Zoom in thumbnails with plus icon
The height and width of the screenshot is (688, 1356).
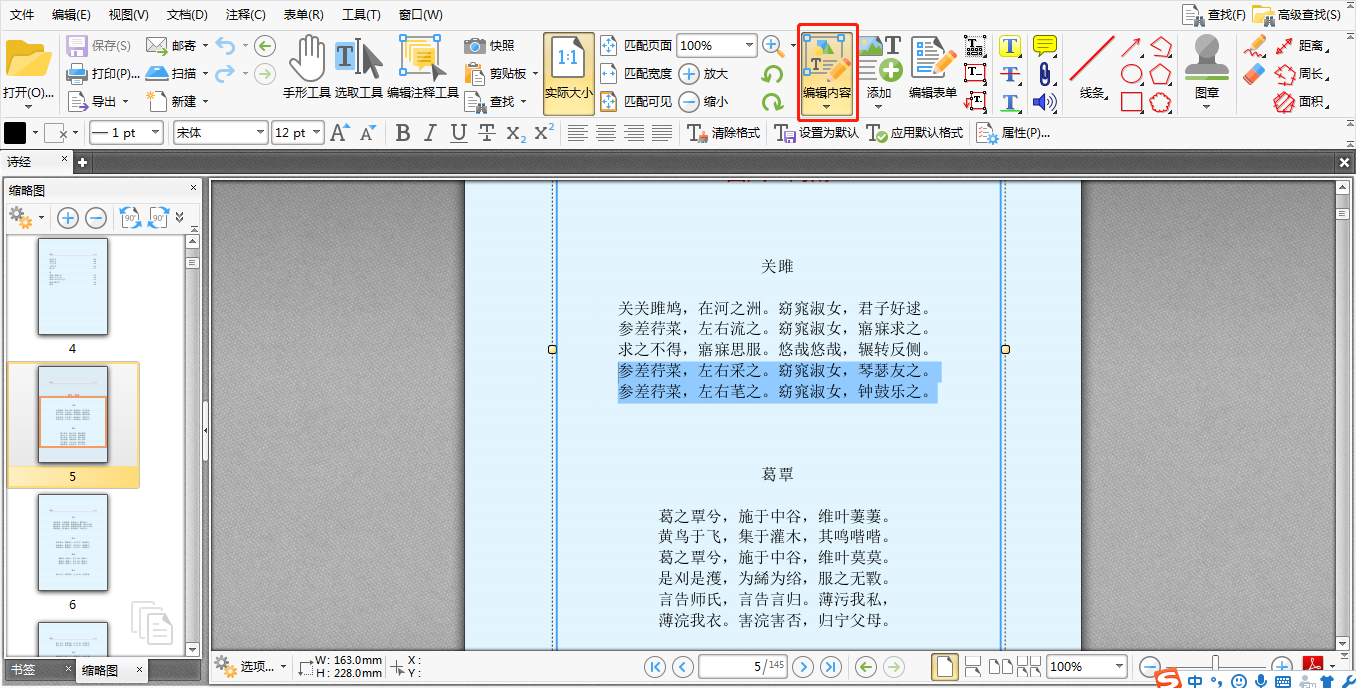click(x=68, y=217)
